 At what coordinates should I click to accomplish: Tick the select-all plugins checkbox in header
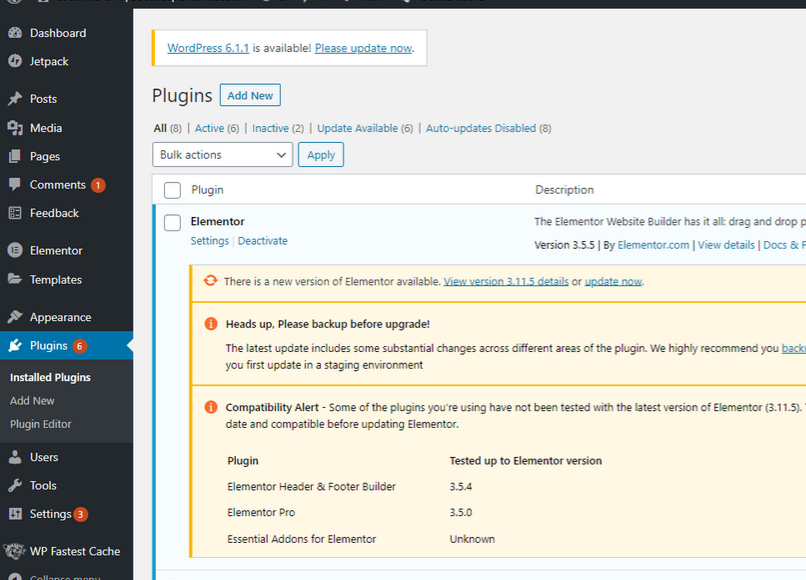[x=172, y=190]
